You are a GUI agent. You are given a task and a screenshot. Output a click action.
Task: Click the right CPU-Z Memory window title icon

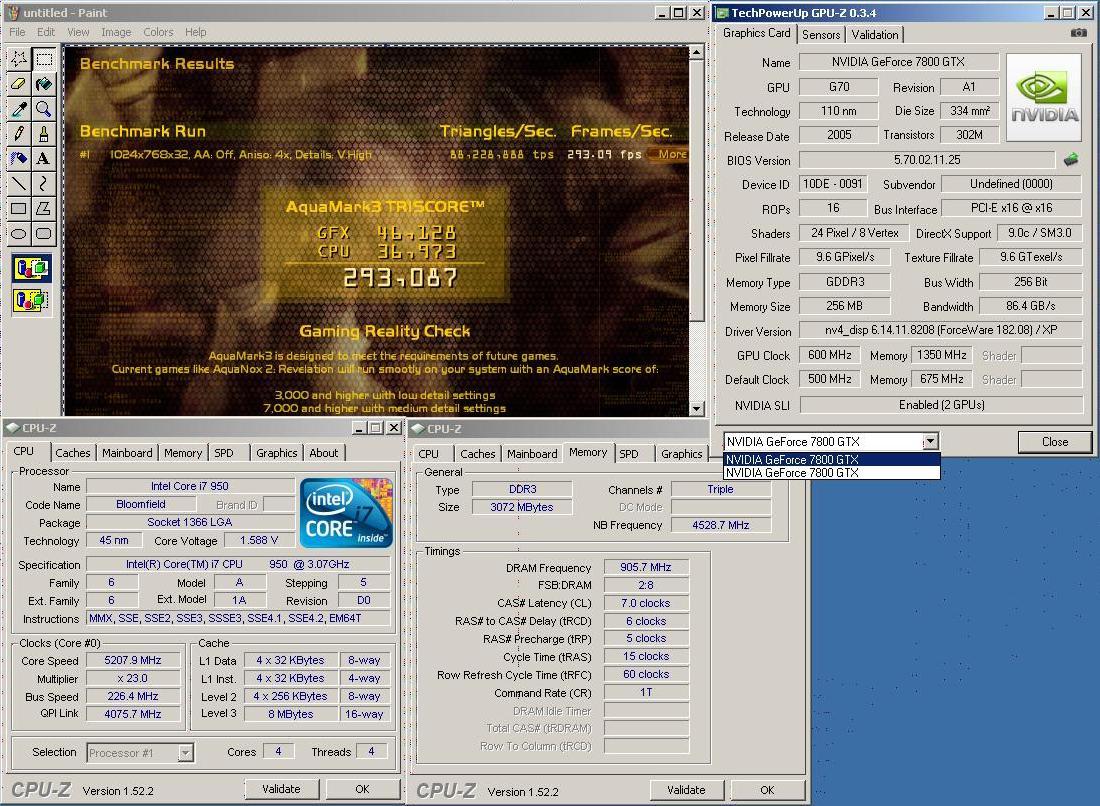click(x=417, y=429)
